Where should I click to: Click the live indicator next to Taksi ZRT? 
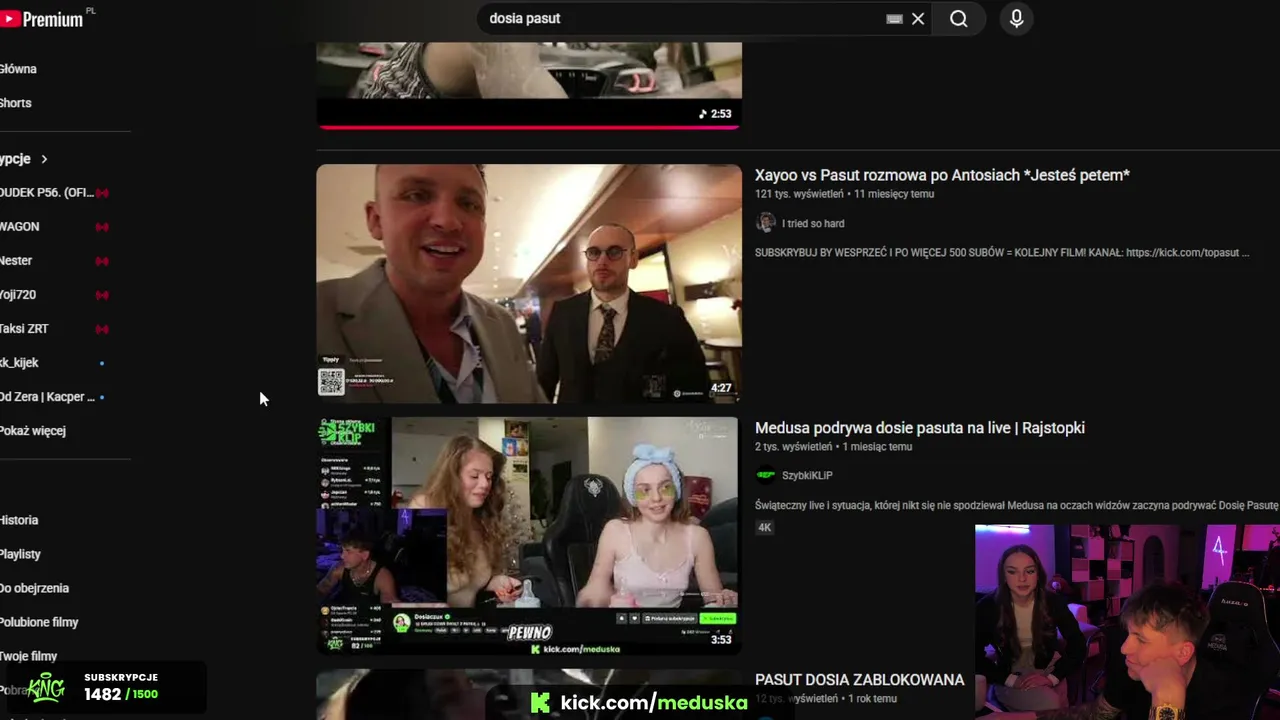[102, 329]
